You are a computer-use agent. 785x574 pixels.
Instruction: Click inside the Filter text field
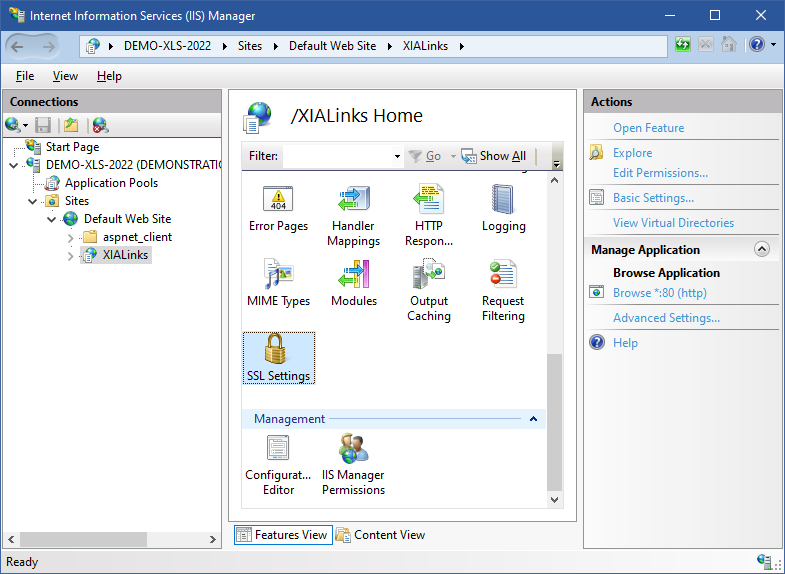tap(337, 156)
